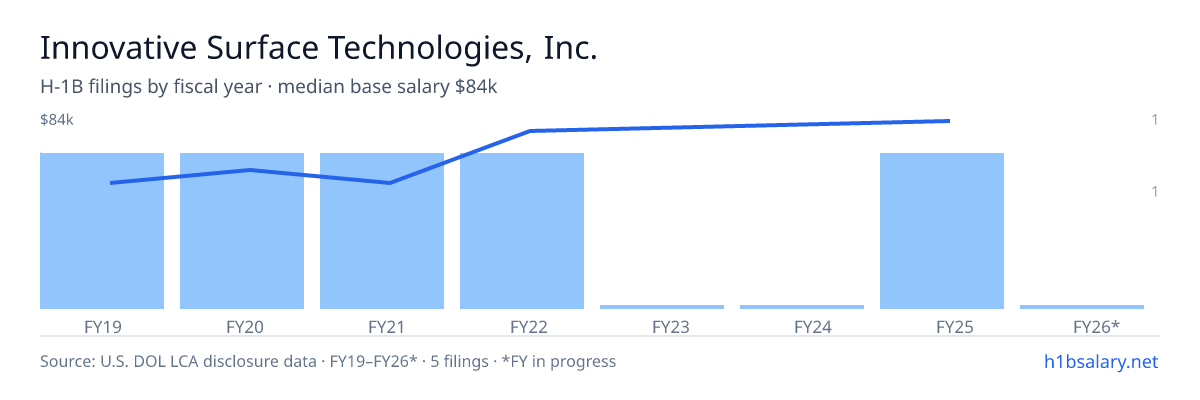Screen dimensions: 1200x400
Task: Select the FY25 filings bar
Action: point(942,231)
